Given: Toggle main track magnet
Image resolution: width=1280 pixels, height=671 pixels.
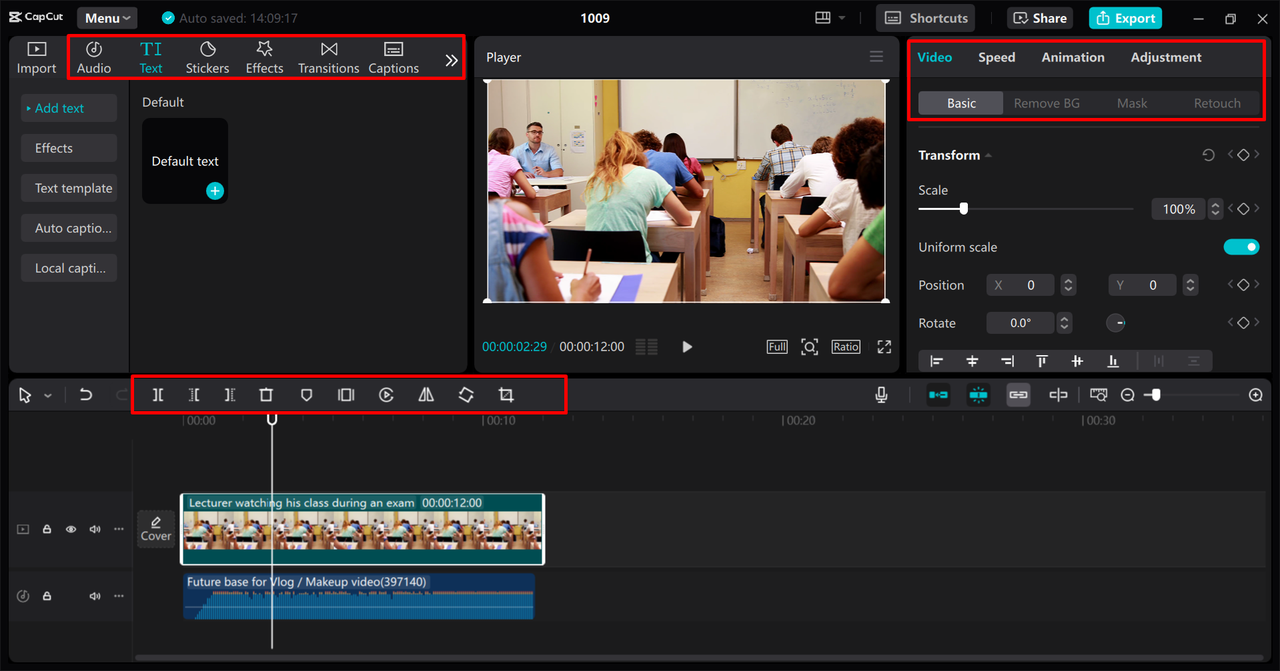Looking at the screenshot, I should (938, 395).
